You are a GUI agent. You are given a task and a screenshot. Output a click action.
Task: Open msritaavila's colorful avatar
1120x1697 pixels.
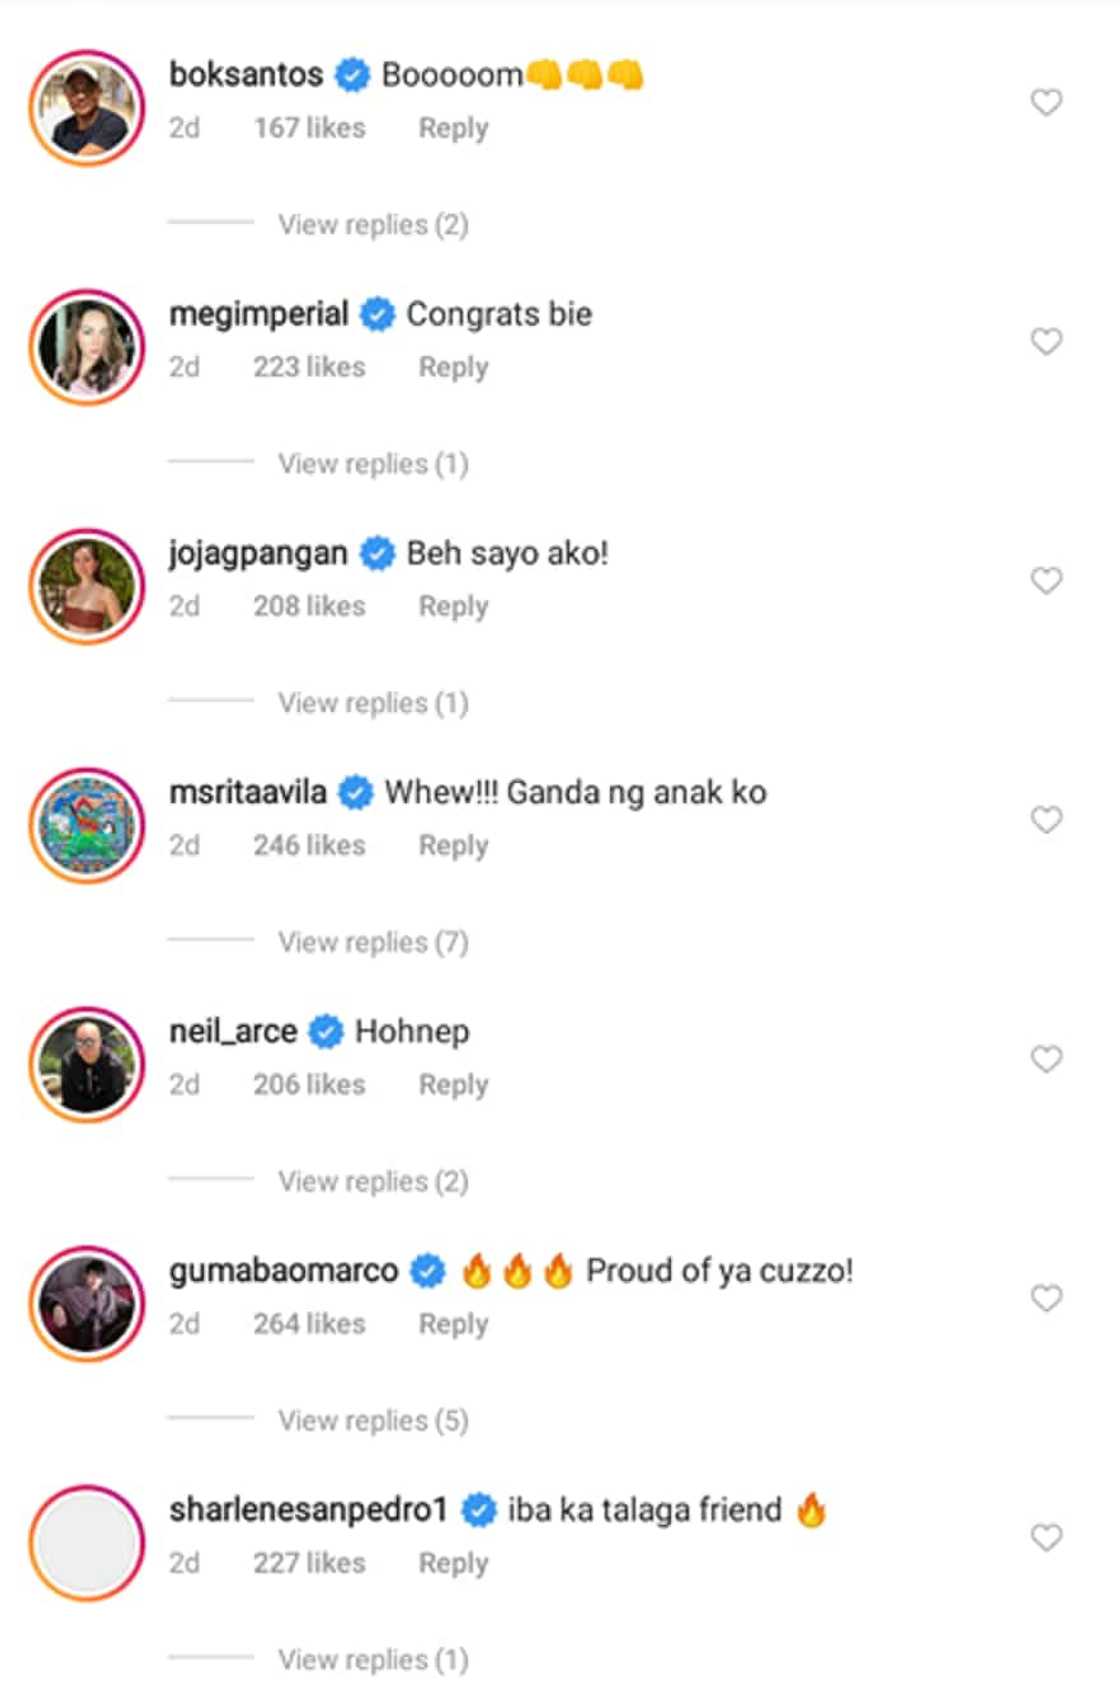point(87,825)
